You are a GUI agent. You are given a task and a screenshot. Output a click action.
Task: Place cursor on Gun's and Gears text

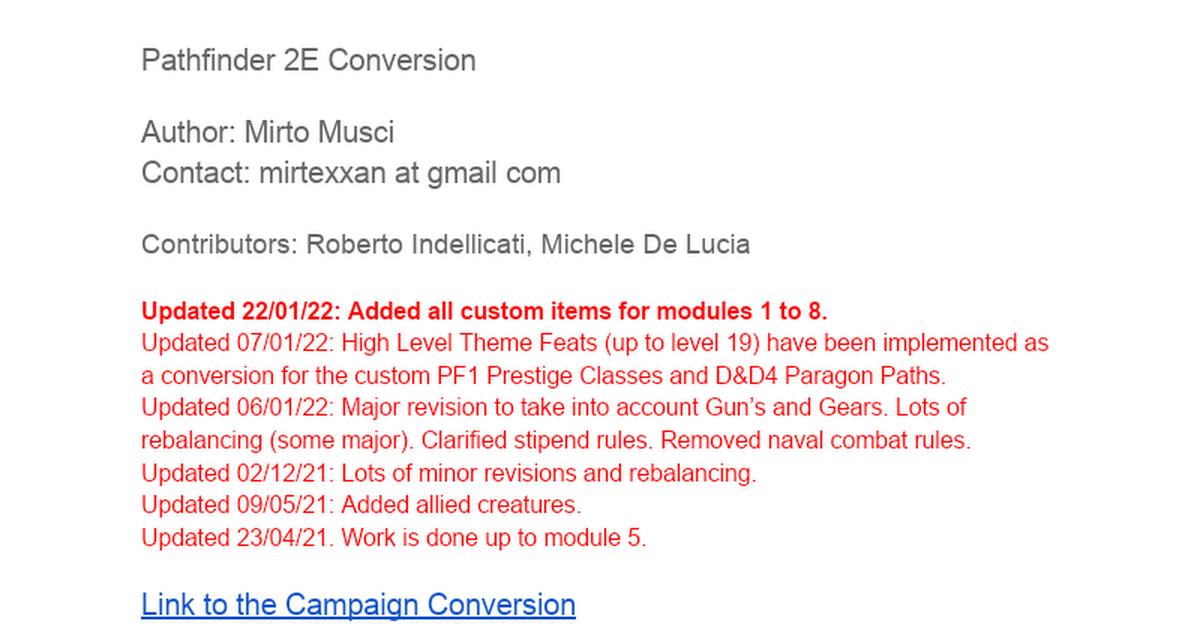click(x=782, y=408)
